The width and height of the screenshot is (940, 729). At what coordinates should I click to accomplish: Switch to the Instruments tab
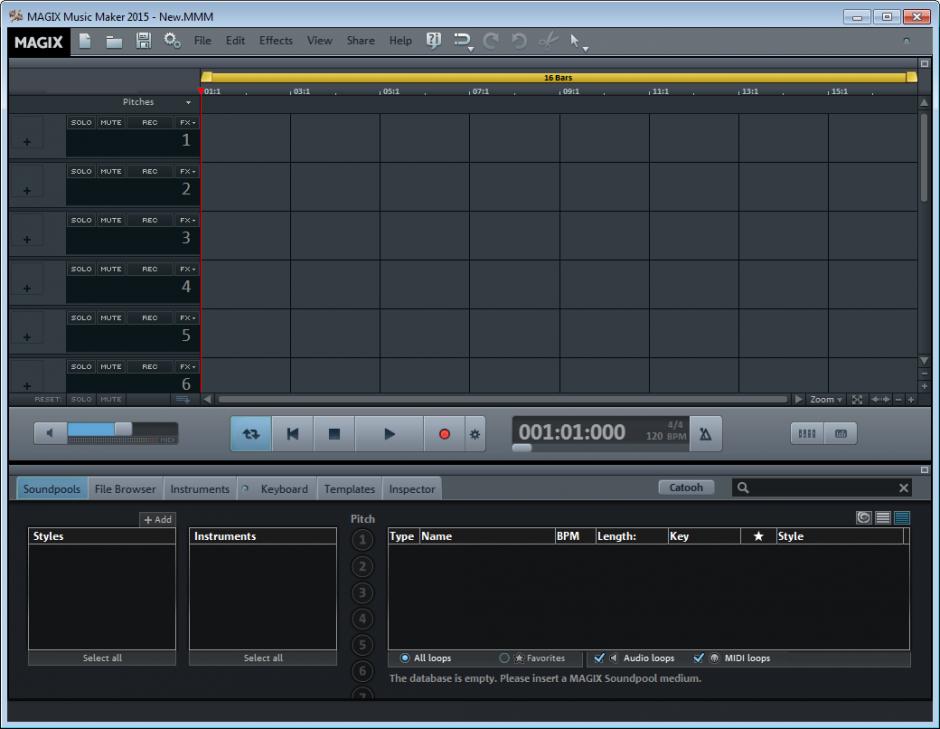click(x=200, y=489)
